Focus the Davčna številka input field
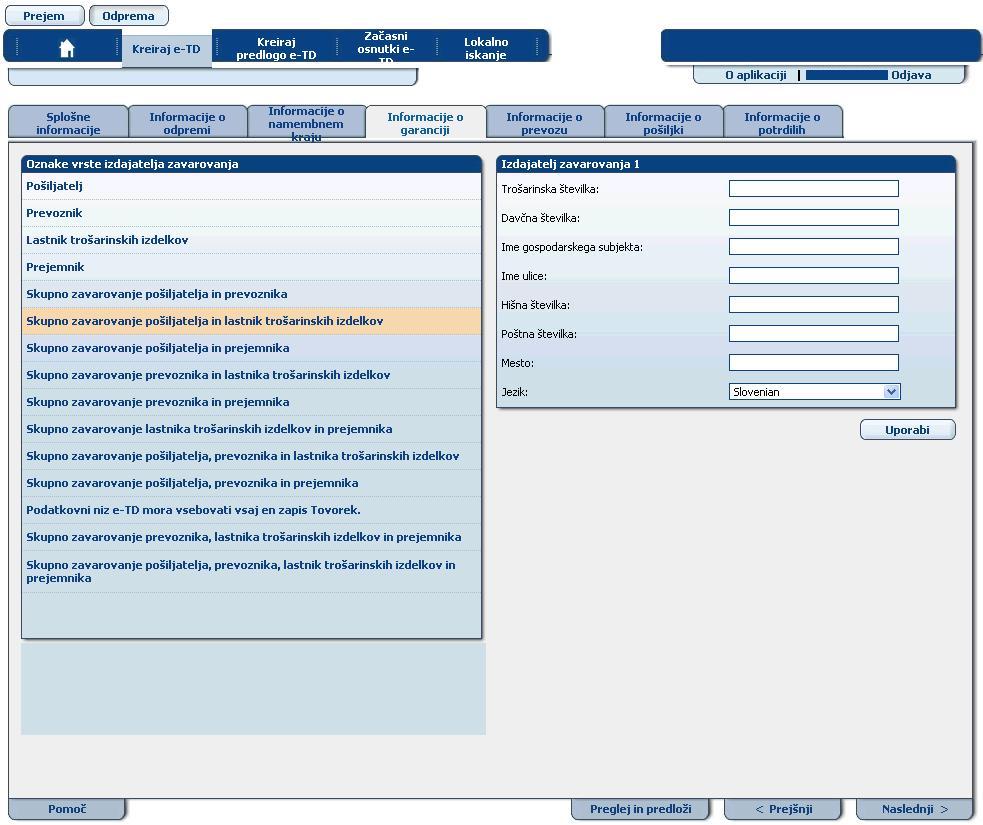Image resolution: width=983 pixels, height=825 pixels. tap(813, 218)
